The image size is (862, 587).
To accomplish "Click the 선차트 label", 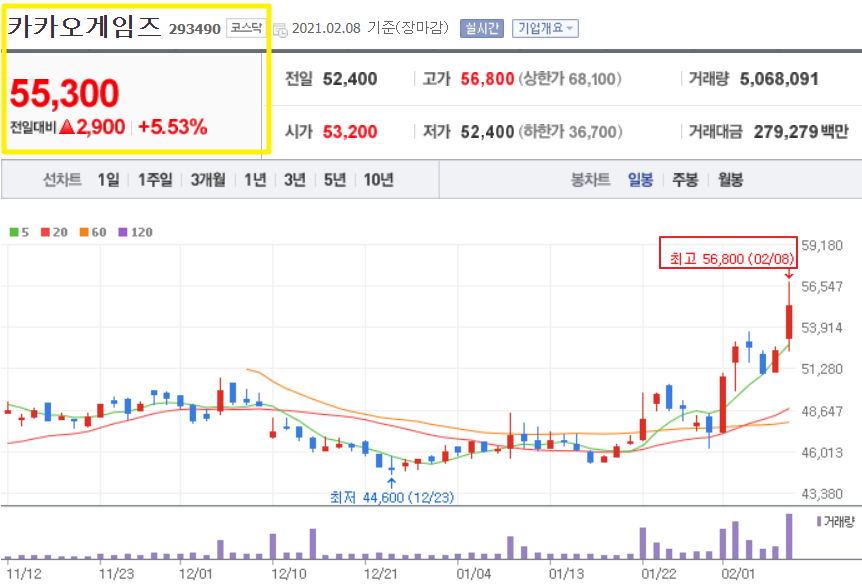I will pyautogui.click(x=62, y=180).
